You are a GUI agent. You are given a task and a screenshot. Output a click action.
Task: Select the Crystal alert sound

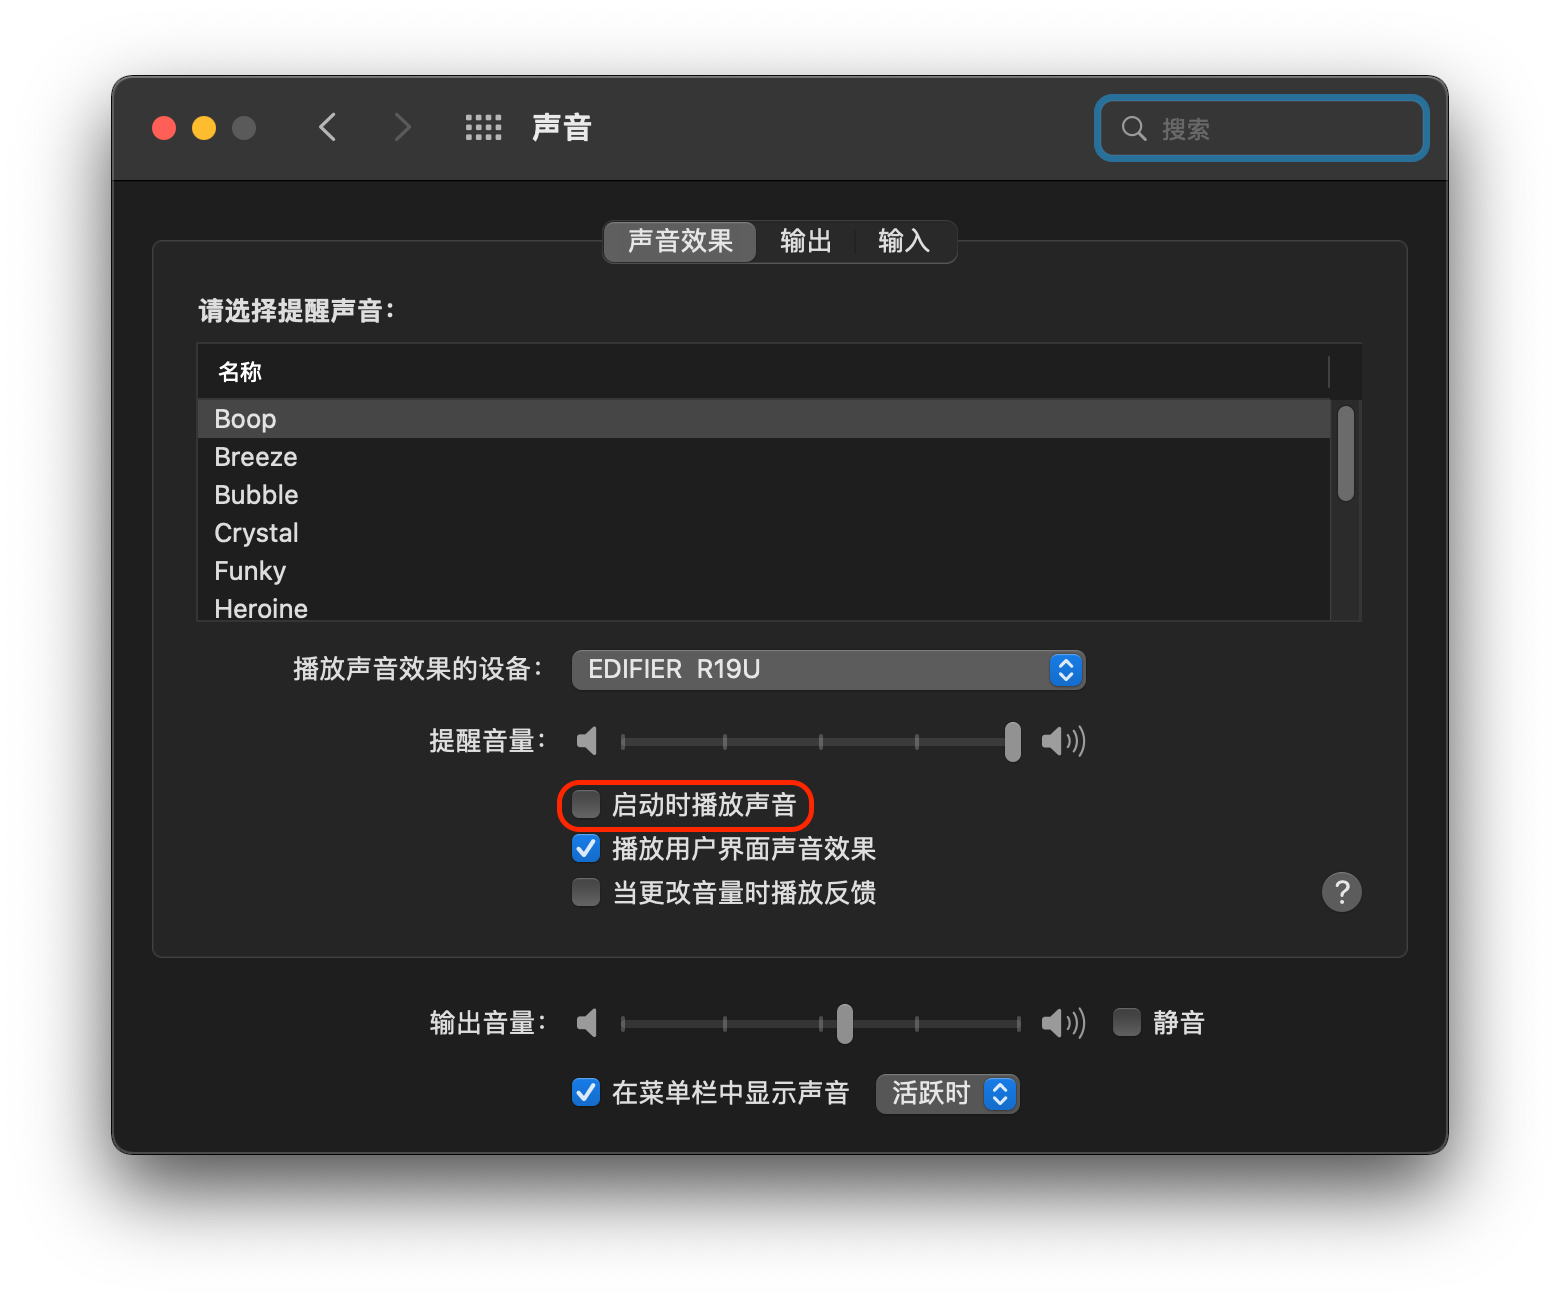[x=257, y=533]
